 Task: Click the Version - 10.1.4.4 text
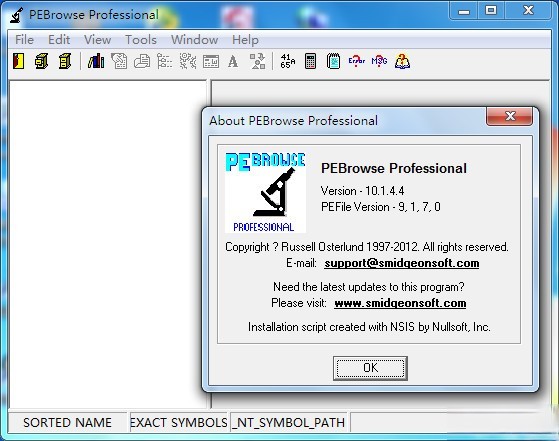[362, 191]
